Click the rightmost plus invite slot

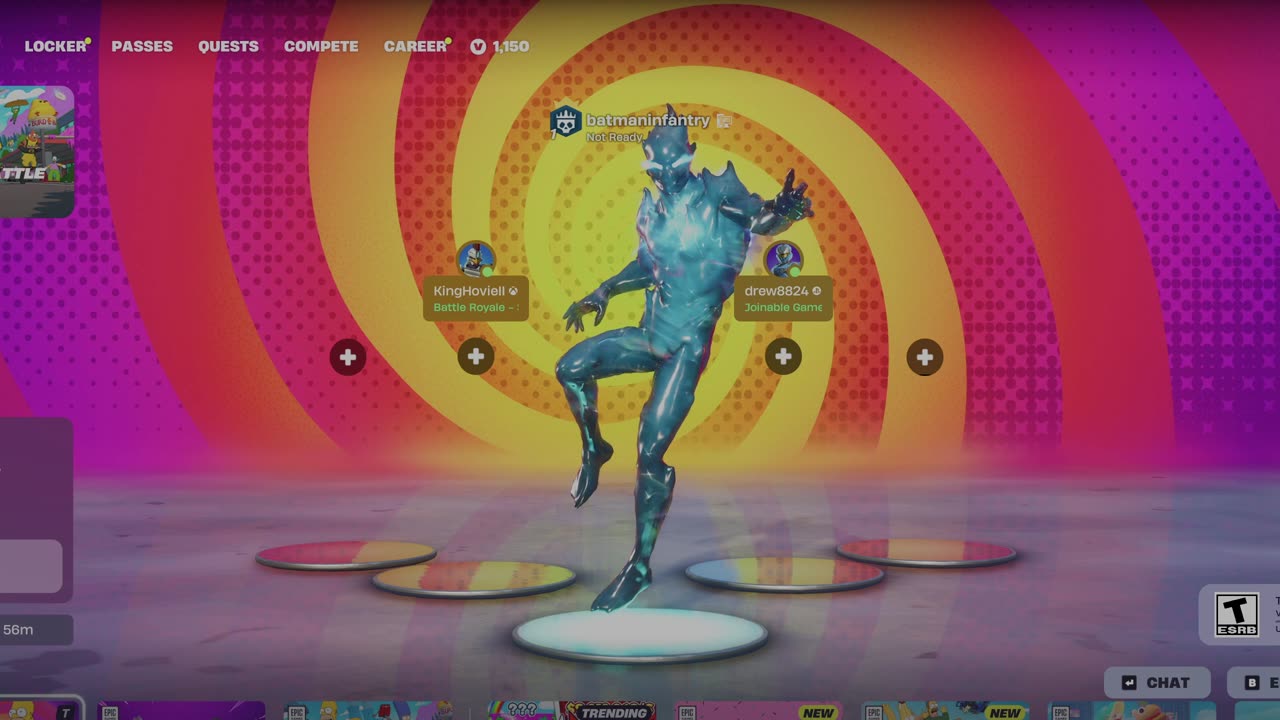click(924, 357)
